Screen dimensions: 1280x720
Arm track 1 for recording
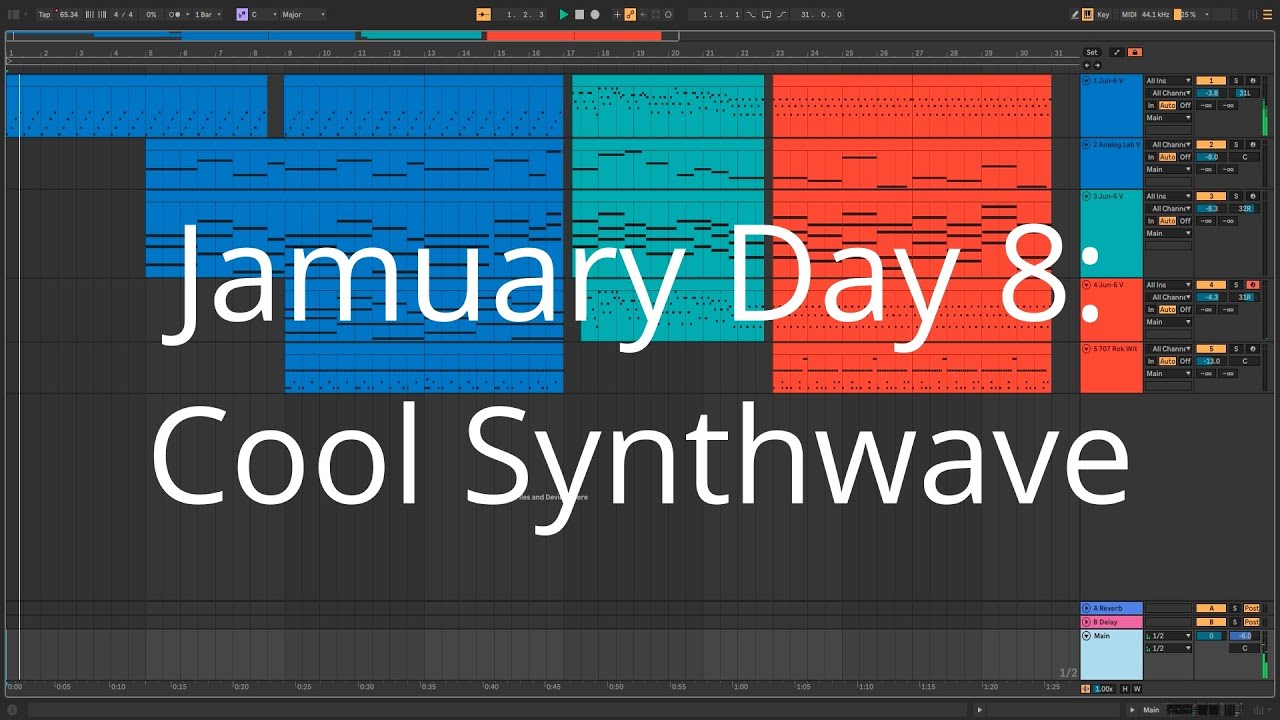(x=1252, y=81)
